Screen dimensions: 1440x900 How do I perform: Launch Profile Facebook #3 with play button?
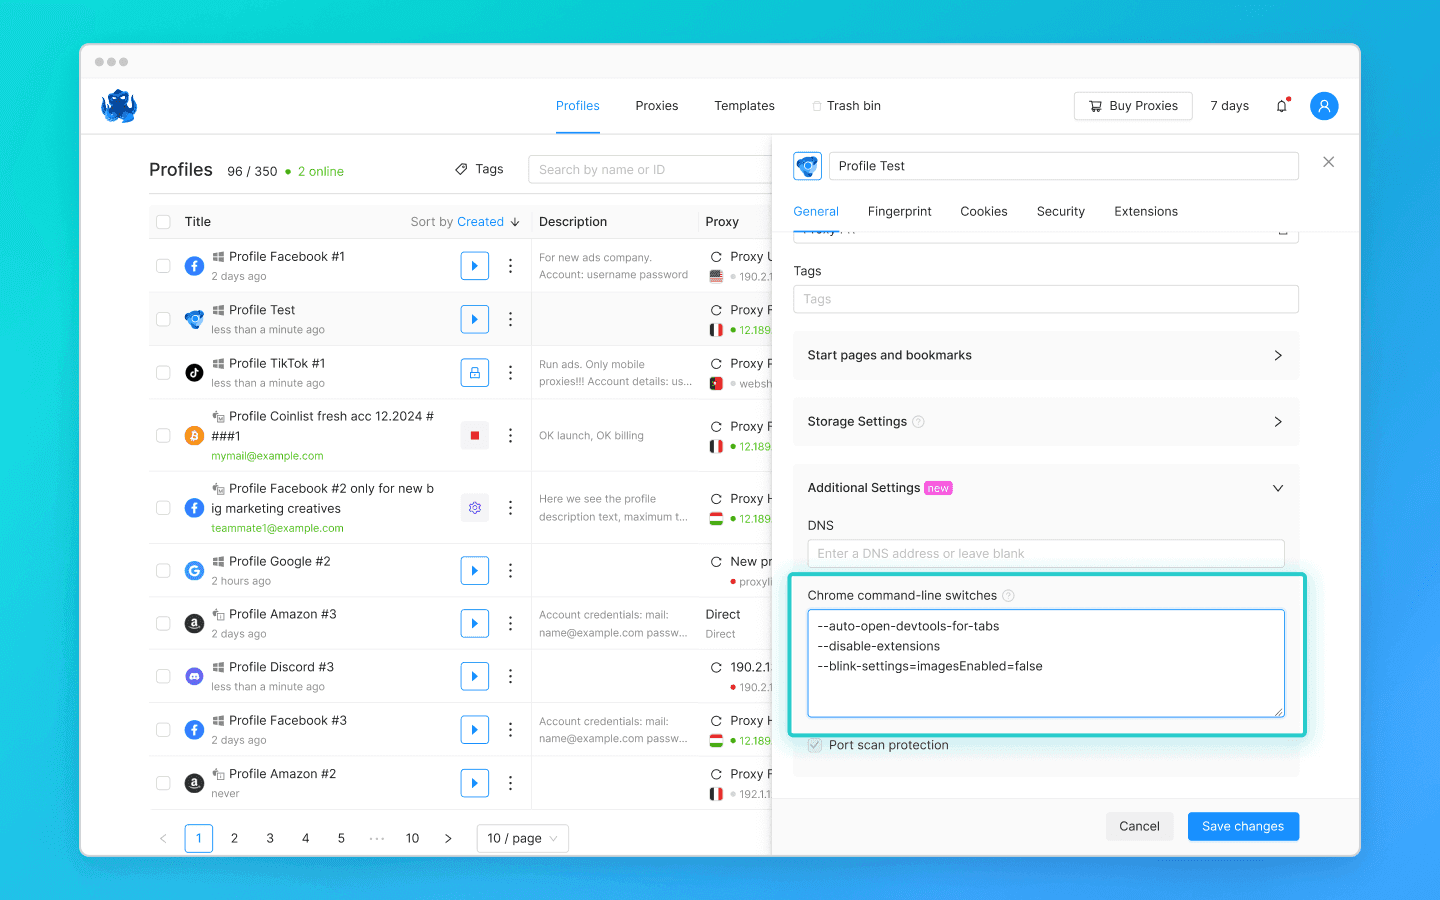[x=475, y=729]
